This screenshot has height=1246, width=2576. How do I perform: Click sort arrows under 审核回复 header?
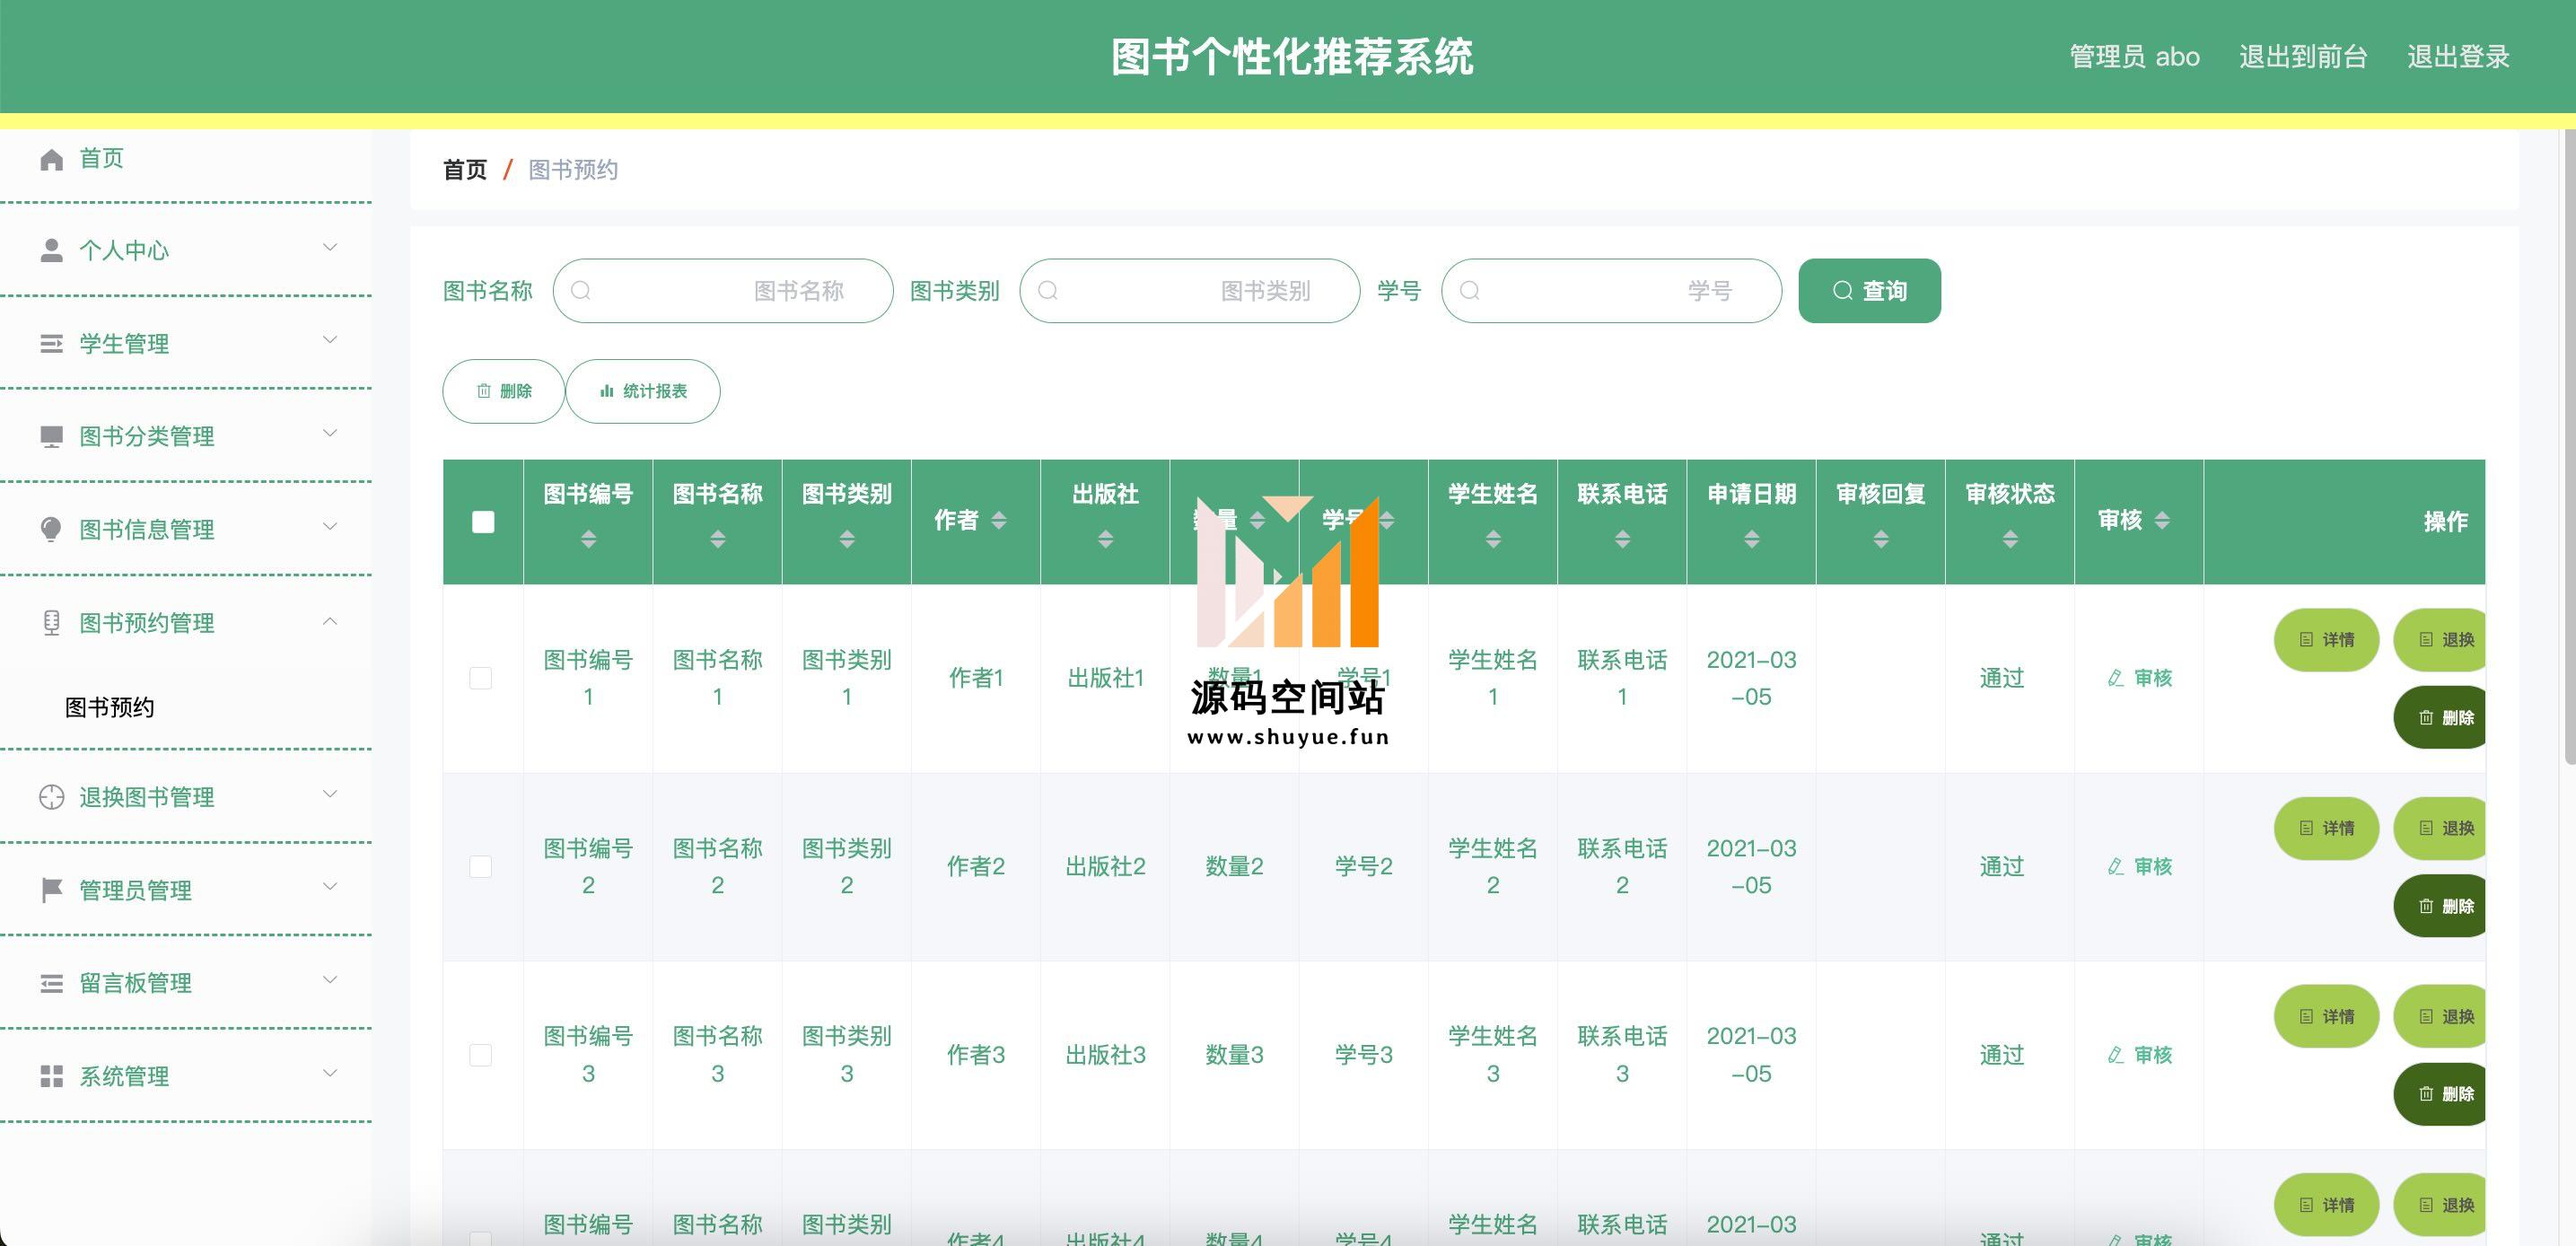pyautogui.click(x=1881, y=540)
